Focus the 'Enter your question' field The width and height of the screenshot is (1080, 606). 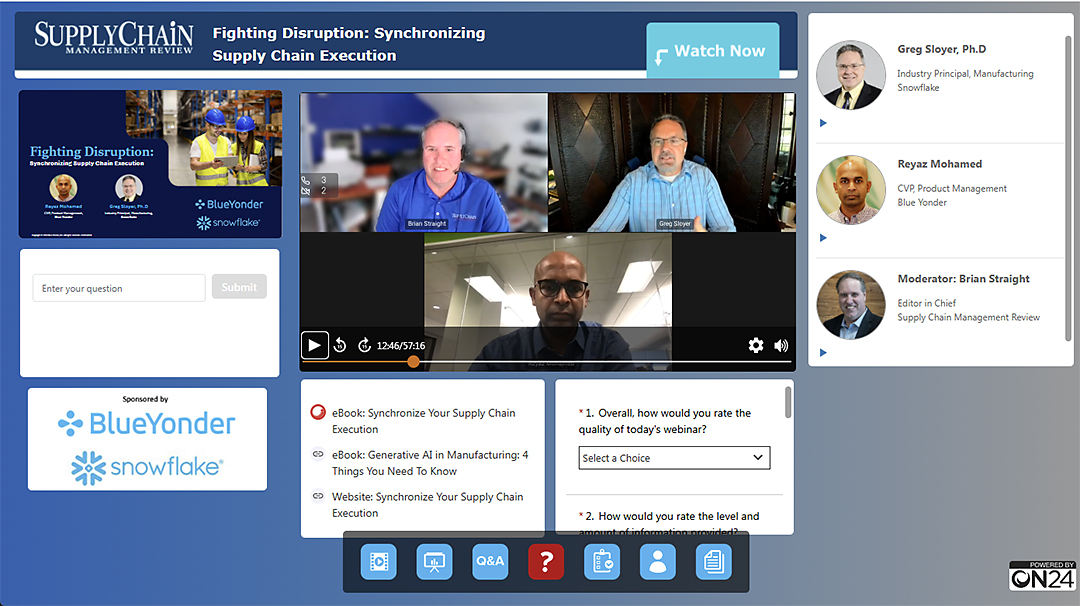point(118,288)
